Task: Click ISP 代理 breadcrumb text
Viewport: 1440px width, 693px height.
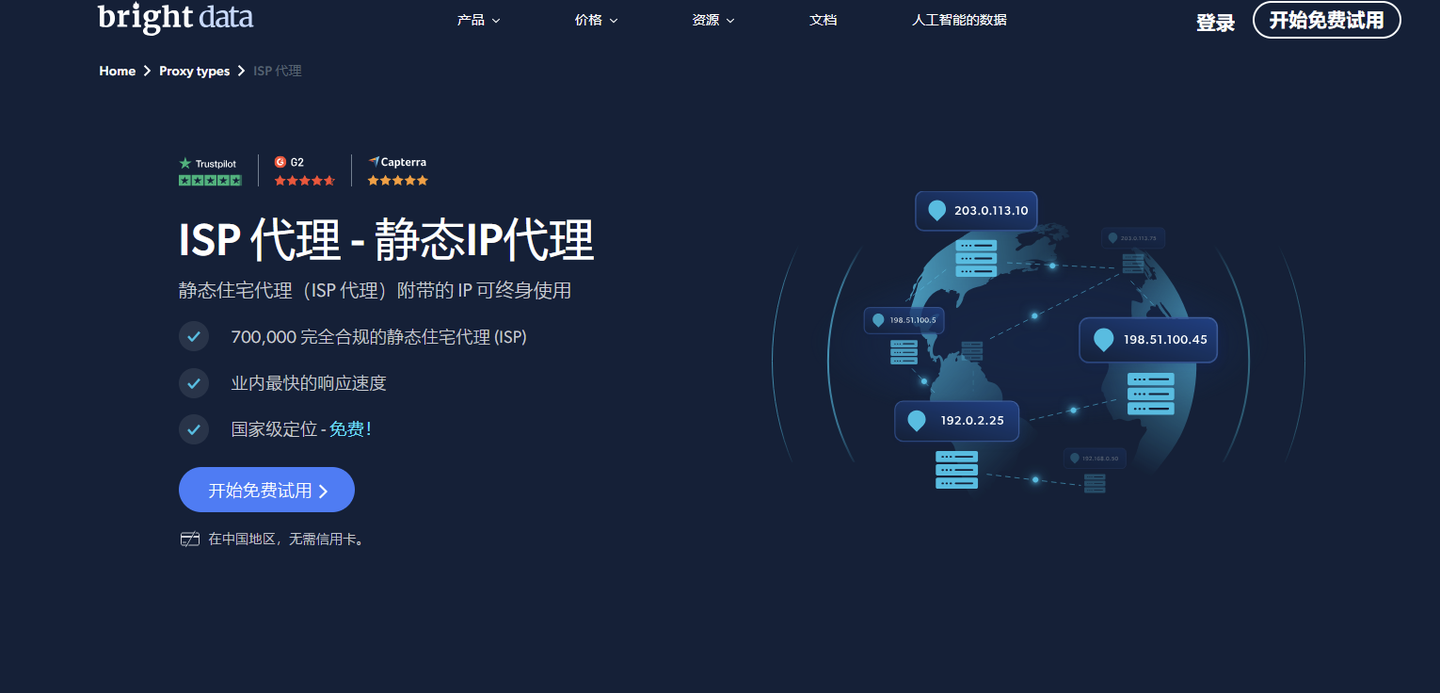Action: click(277, 71)
